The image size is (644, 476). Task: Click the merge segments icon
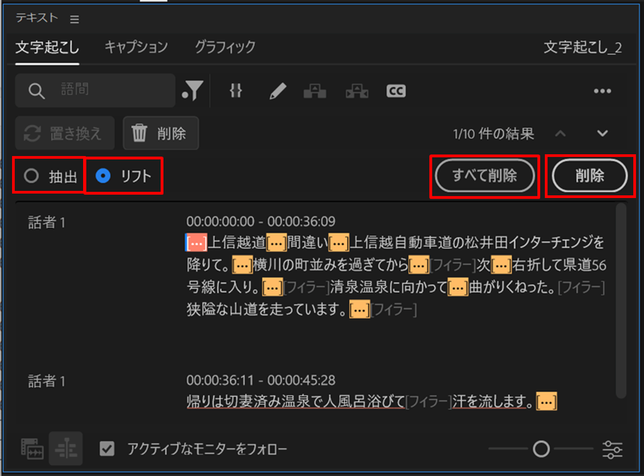tap(315, 91)
